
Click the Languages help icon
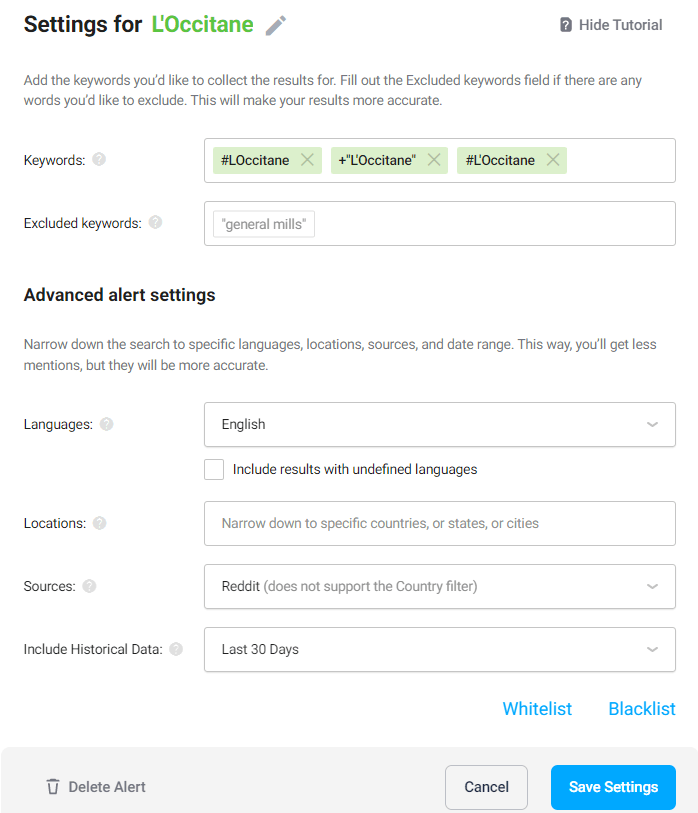pyautogui.click(x=107, y=424)
